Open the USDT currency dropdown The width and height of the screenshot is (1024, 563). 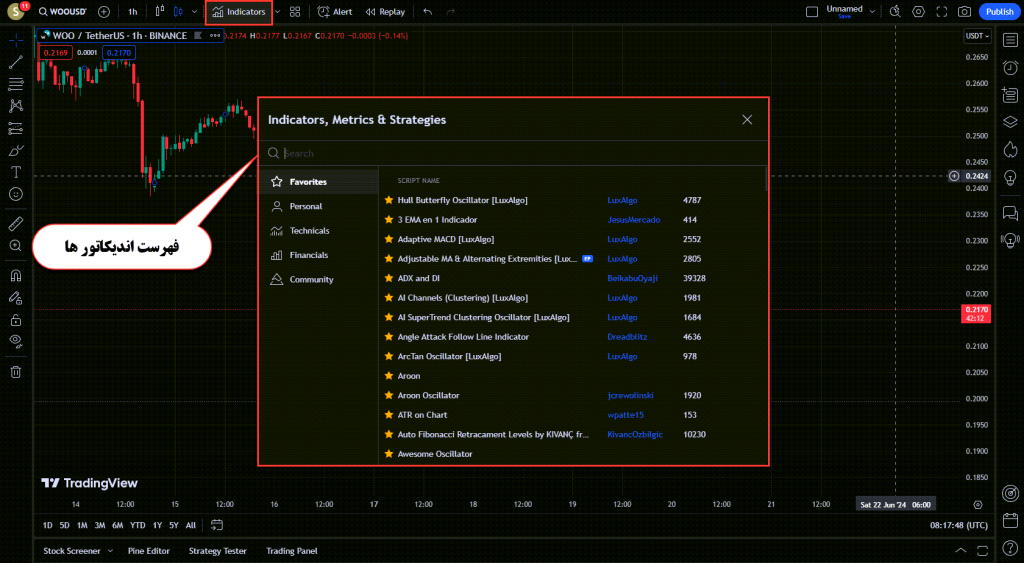[x=977, y=36]
